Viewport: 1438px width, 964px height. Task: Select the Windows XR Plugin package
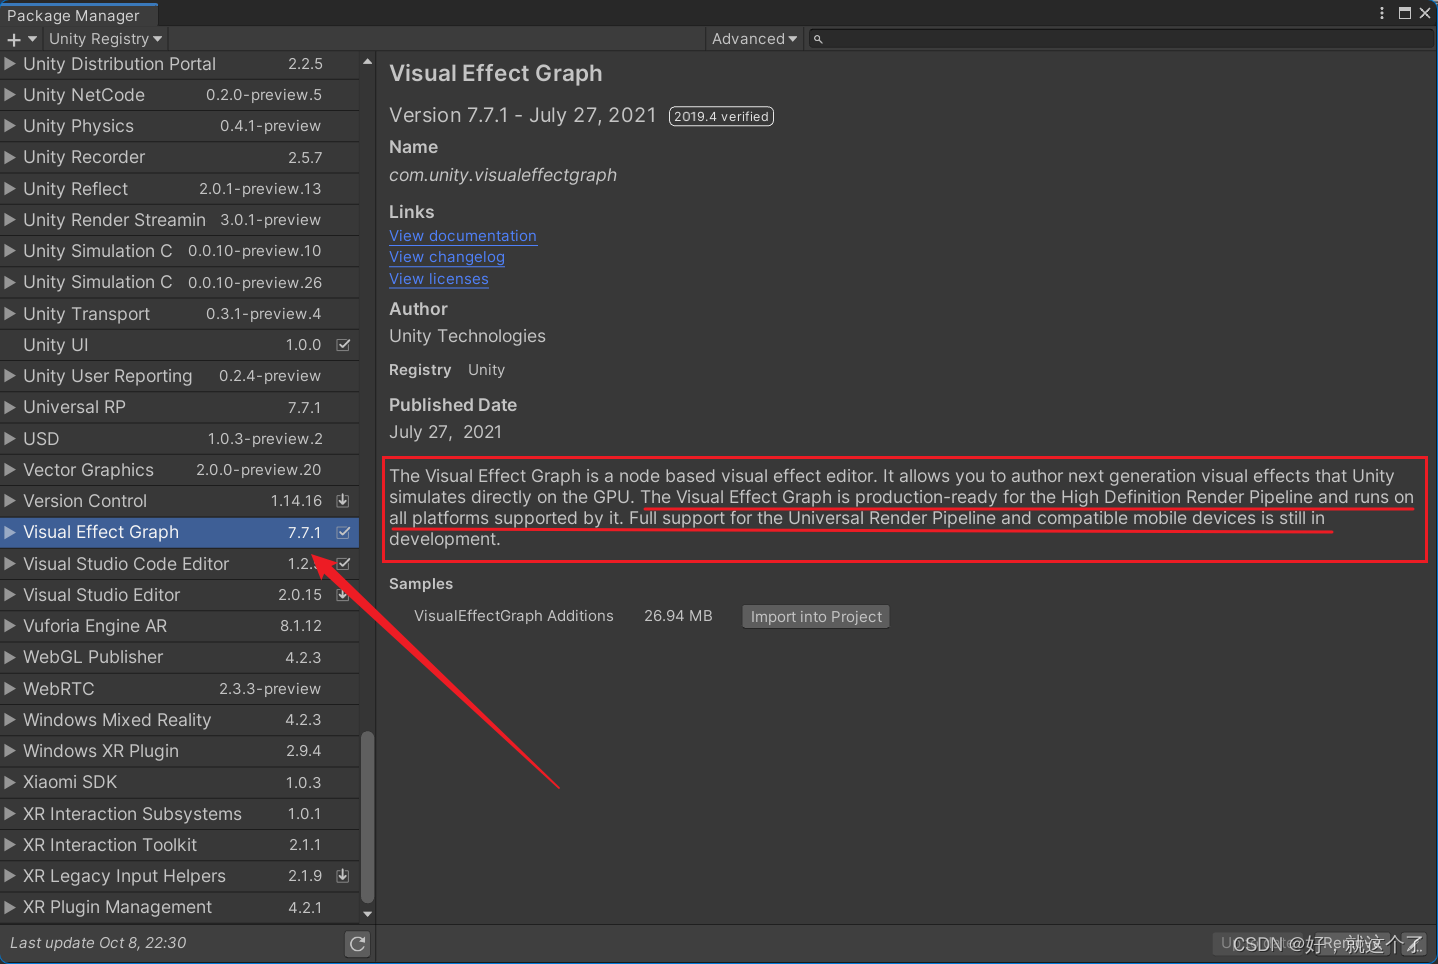[179, 751]
